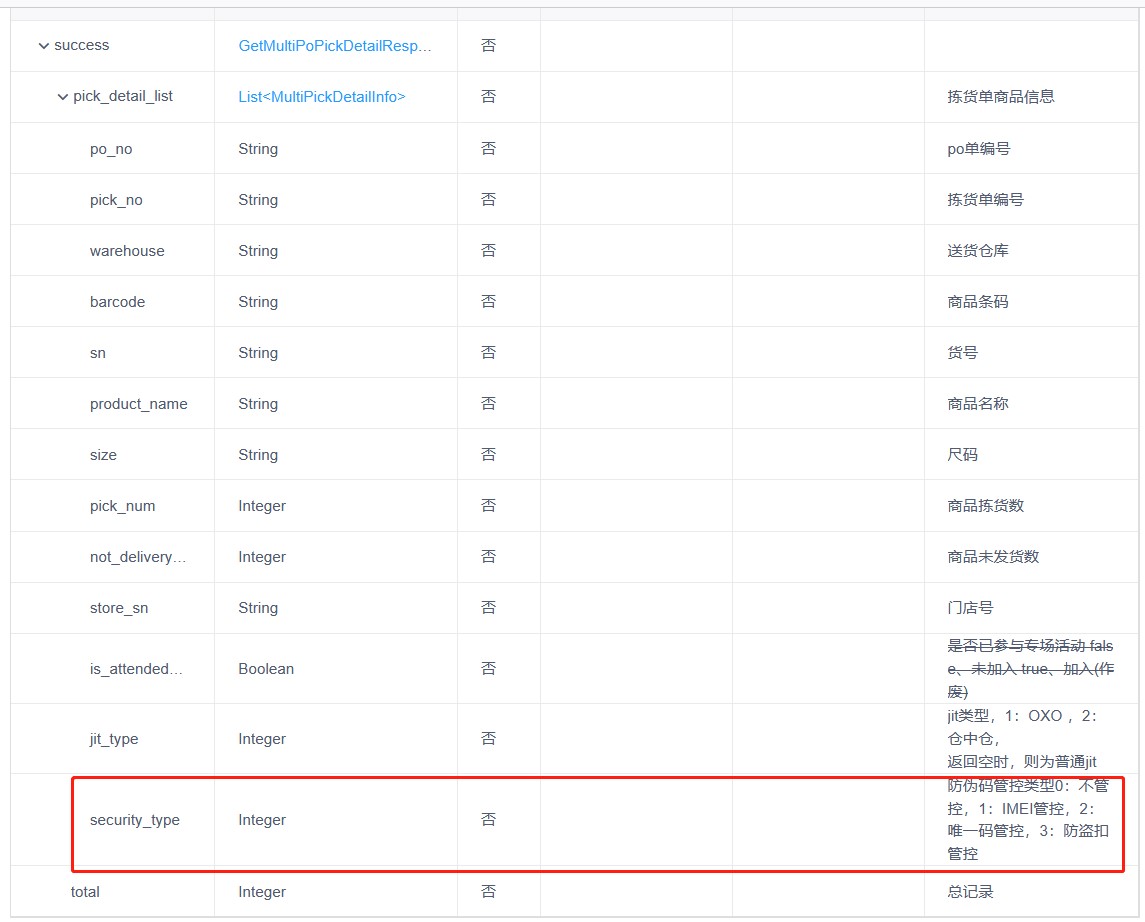Select the jit_type field name
The image size is (1145, 922).
click(114, 739)
